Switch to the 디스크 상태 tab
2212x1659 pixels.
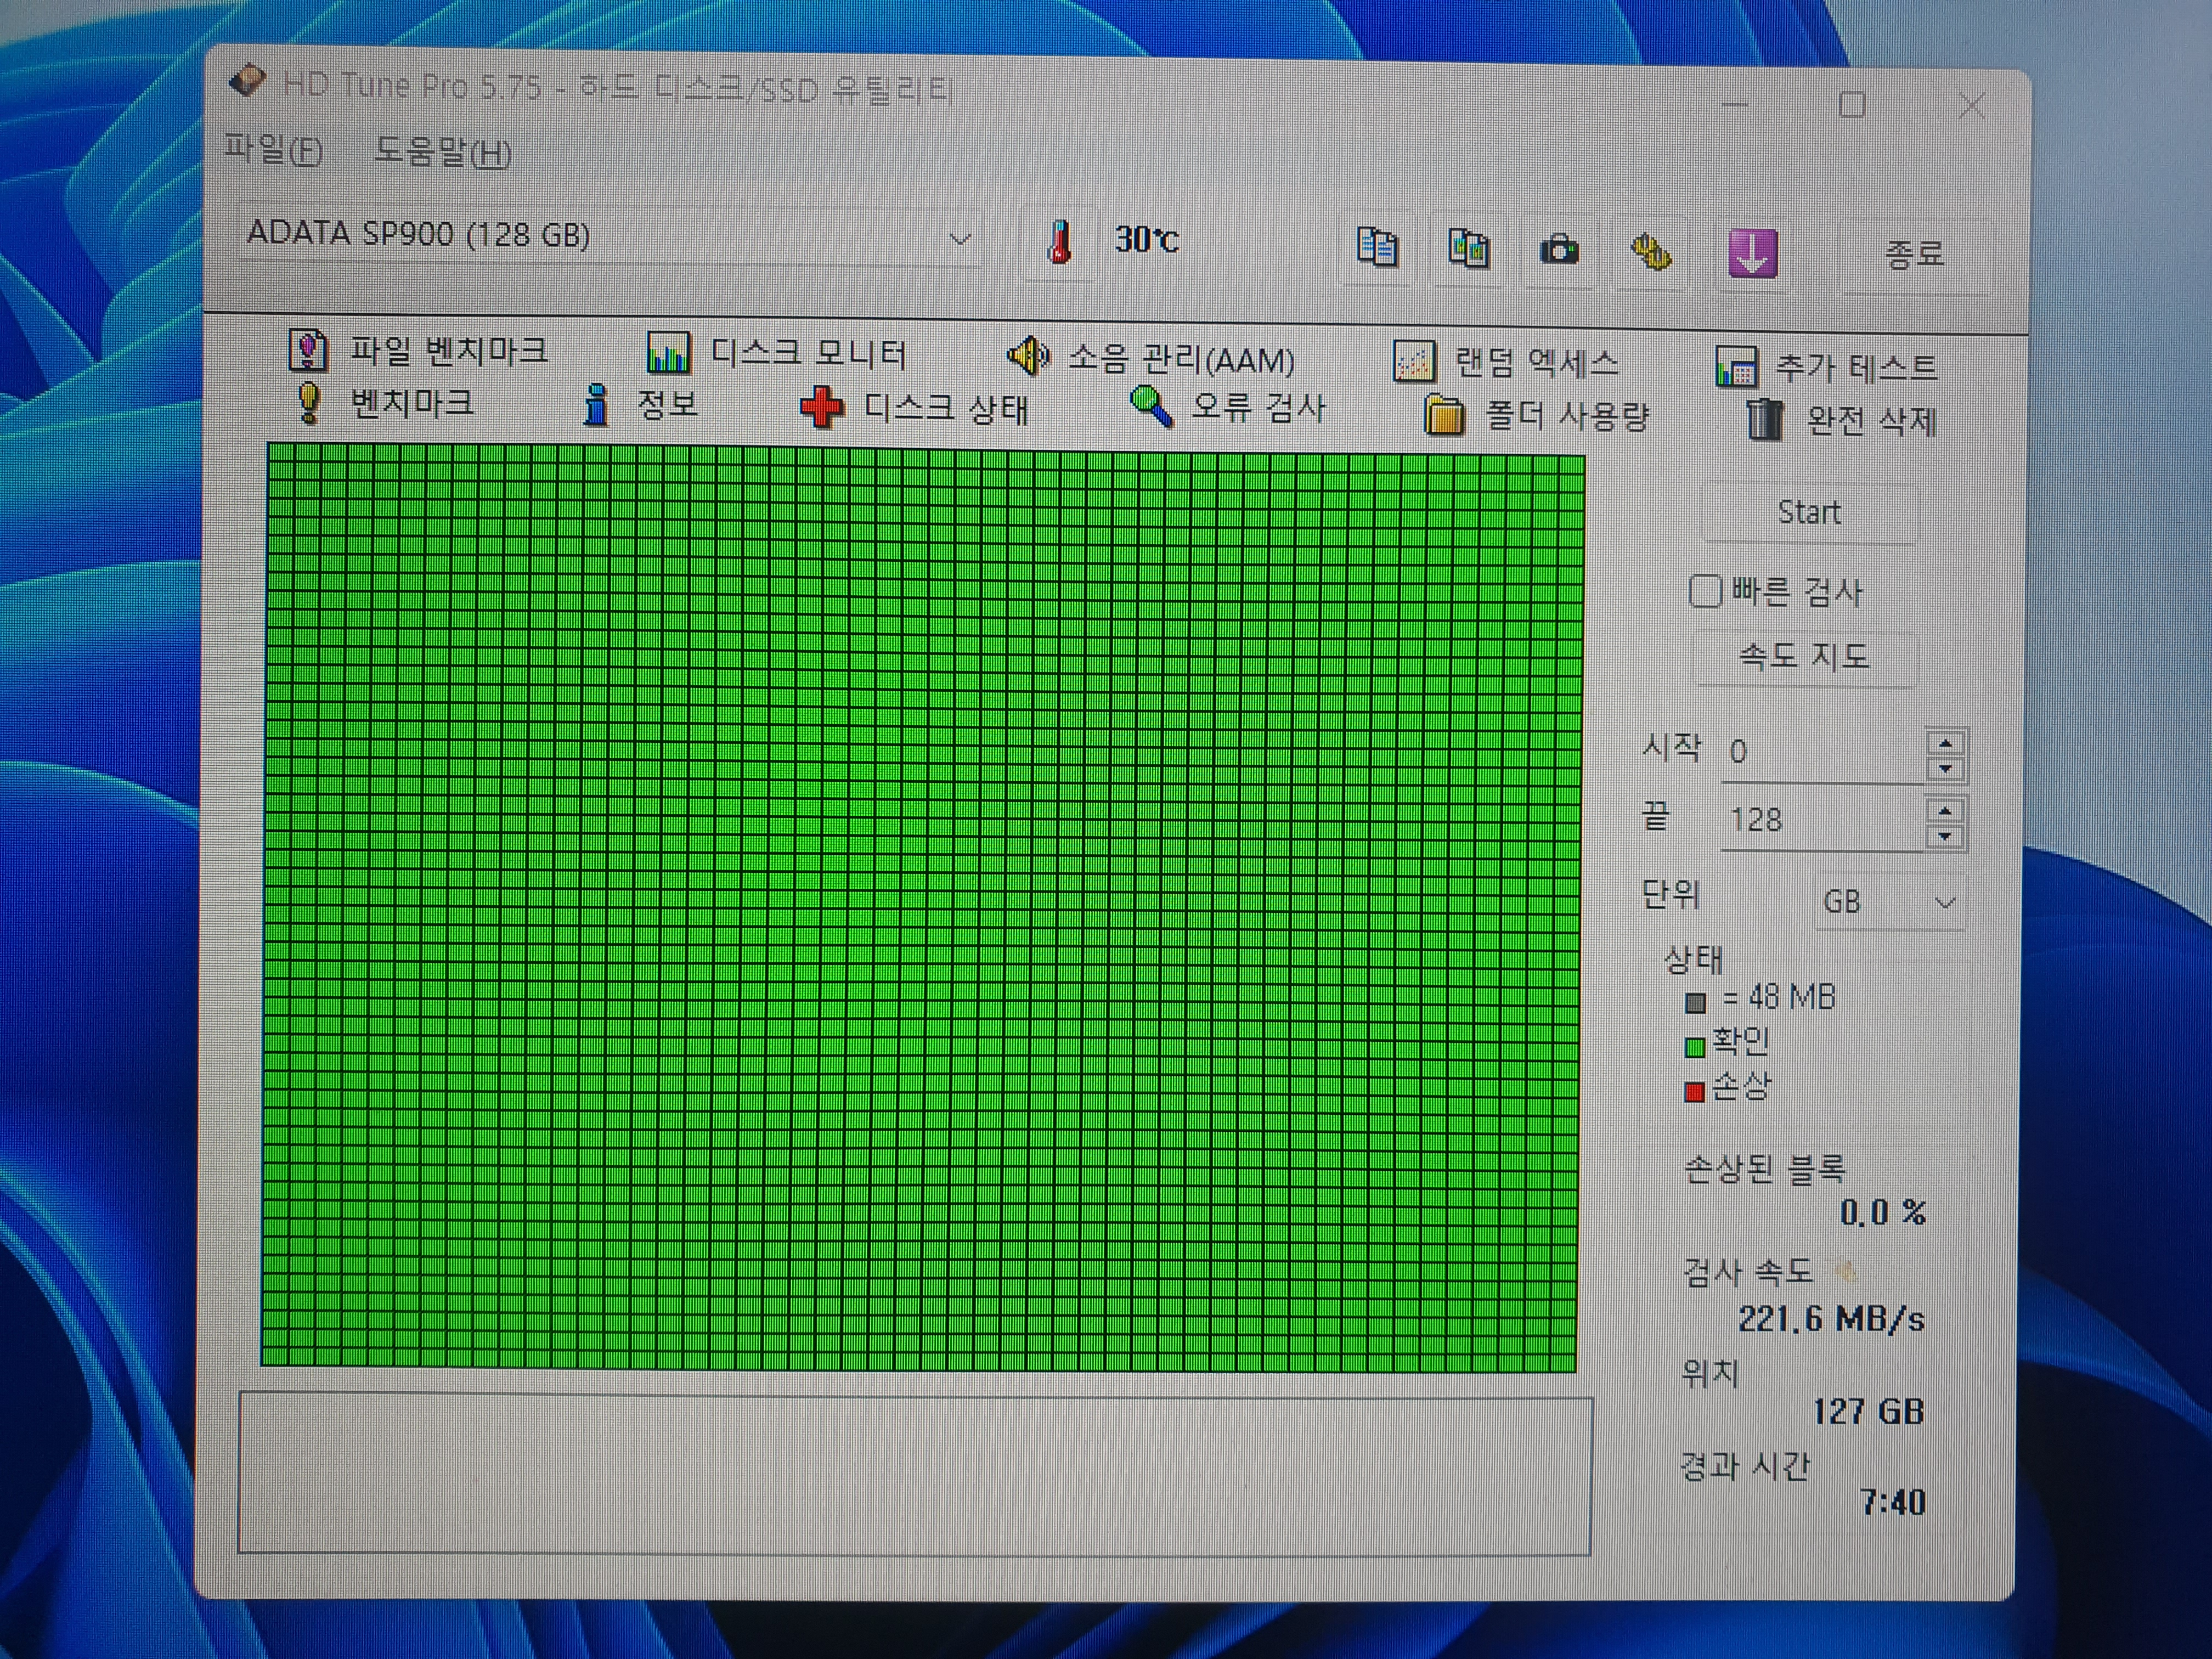[914, 408]
